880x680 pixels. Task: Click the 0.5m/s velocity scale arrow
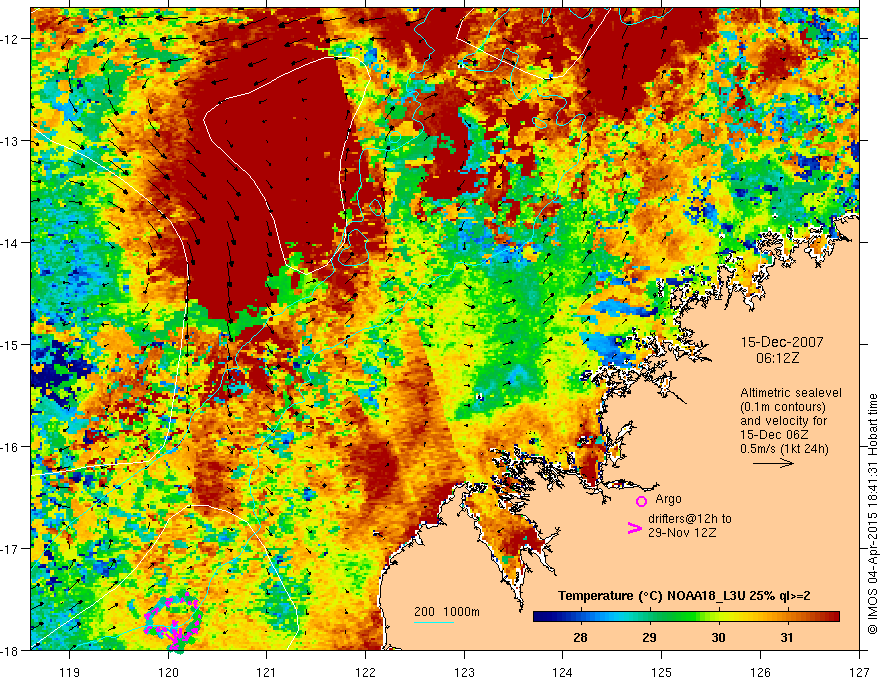coord(773,463)
